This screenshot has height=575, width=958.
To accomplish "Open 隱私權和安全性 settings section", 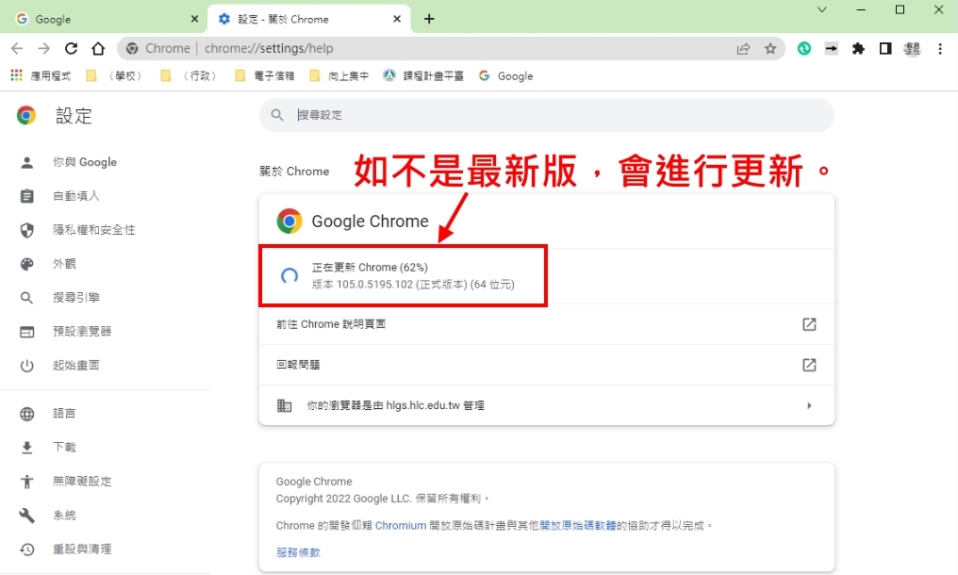I will [93, 230].
